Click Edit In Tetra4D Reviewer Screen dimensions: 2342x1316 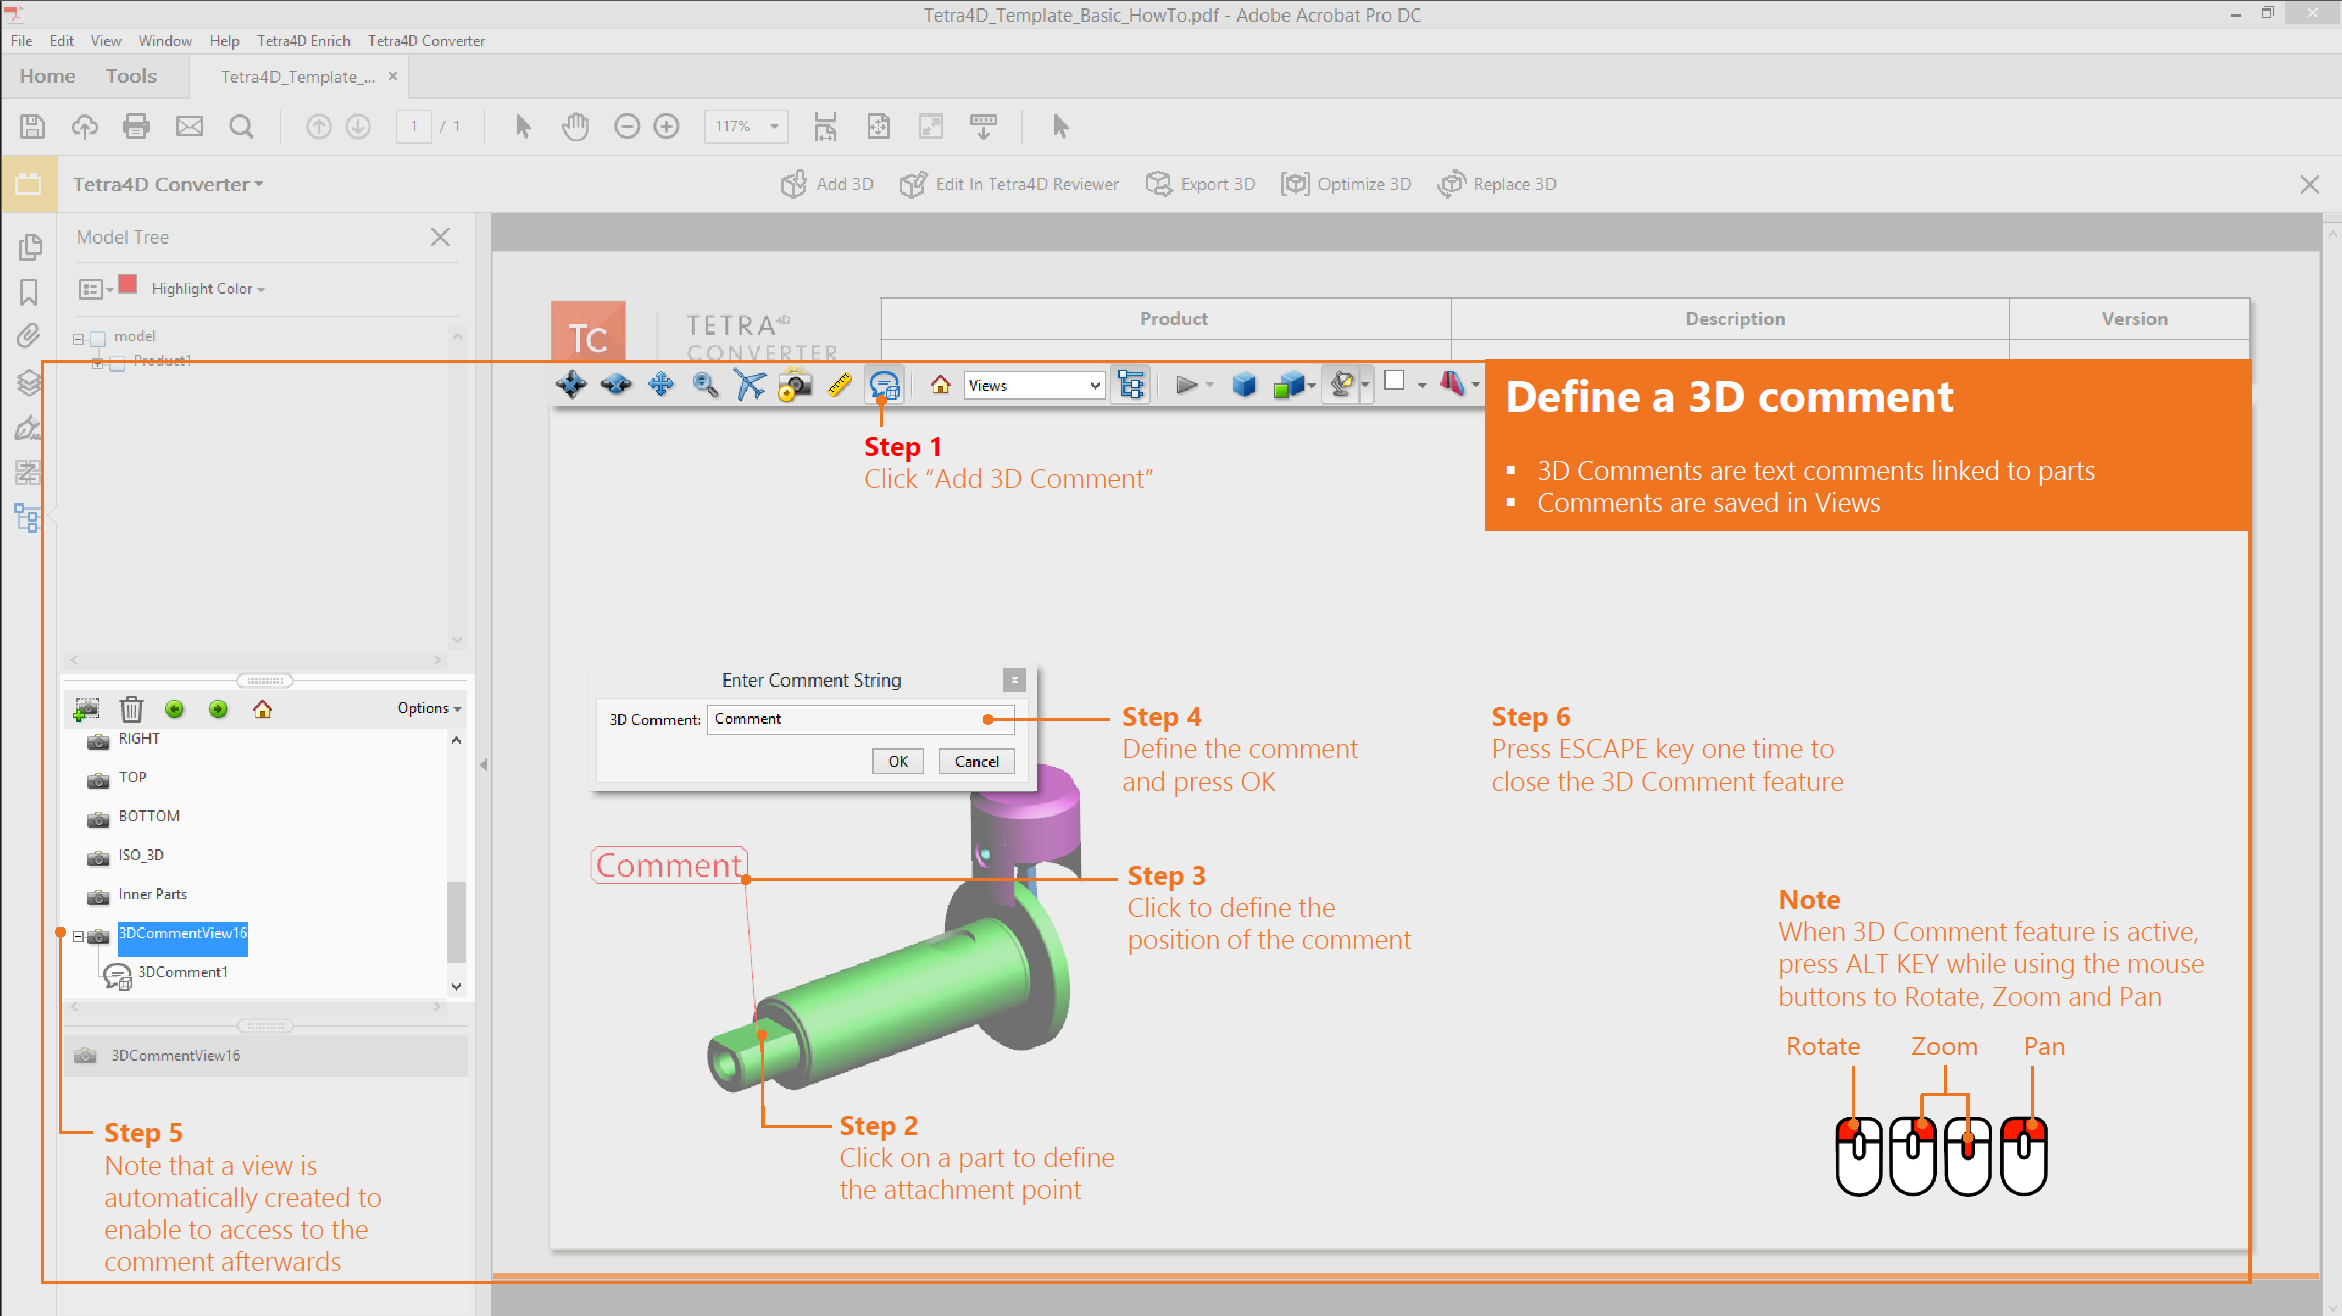tap(1009, 184)
